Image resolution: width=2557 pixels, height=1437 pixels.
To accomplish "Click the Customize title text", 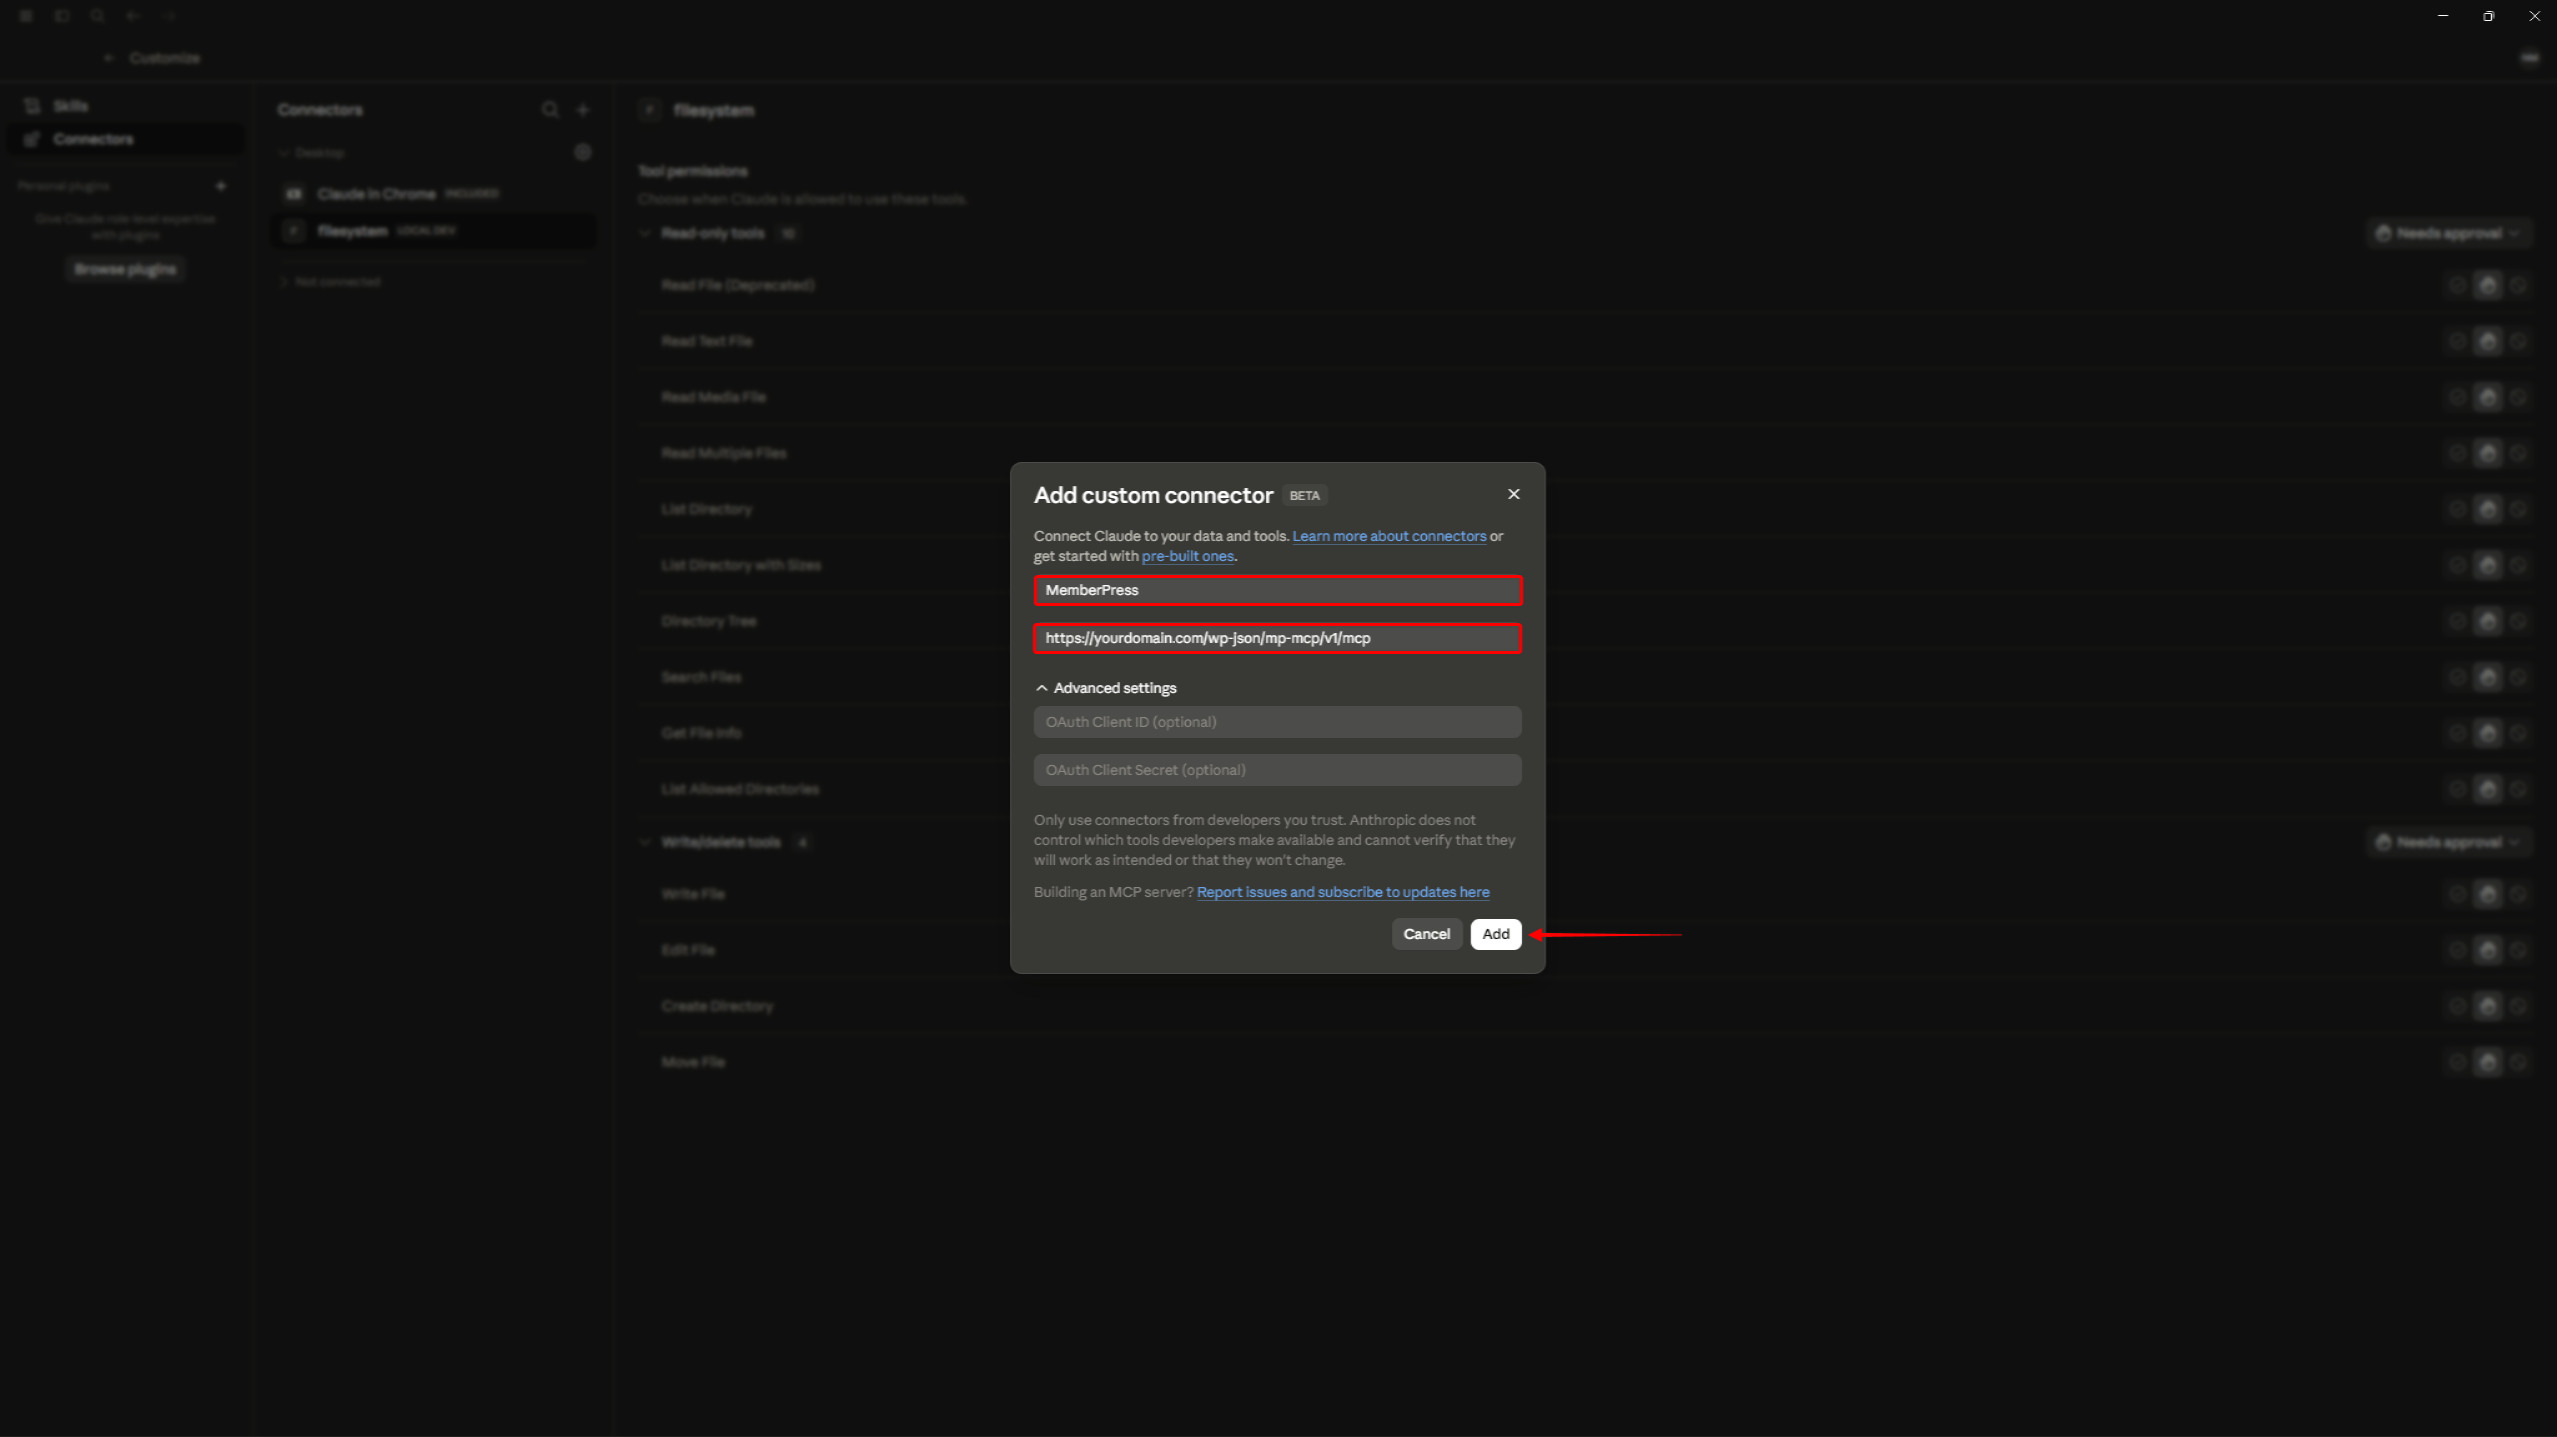I will [164, 58].
